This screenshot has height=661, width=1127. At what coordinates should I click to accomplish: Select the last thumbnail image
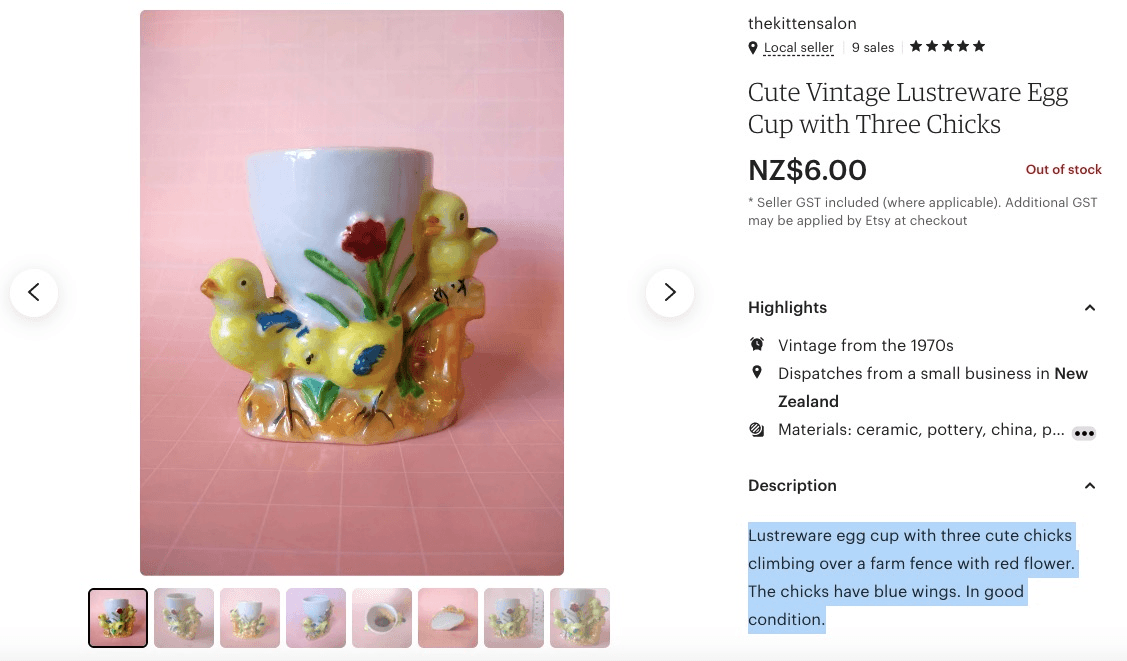[x=580, y=618]
